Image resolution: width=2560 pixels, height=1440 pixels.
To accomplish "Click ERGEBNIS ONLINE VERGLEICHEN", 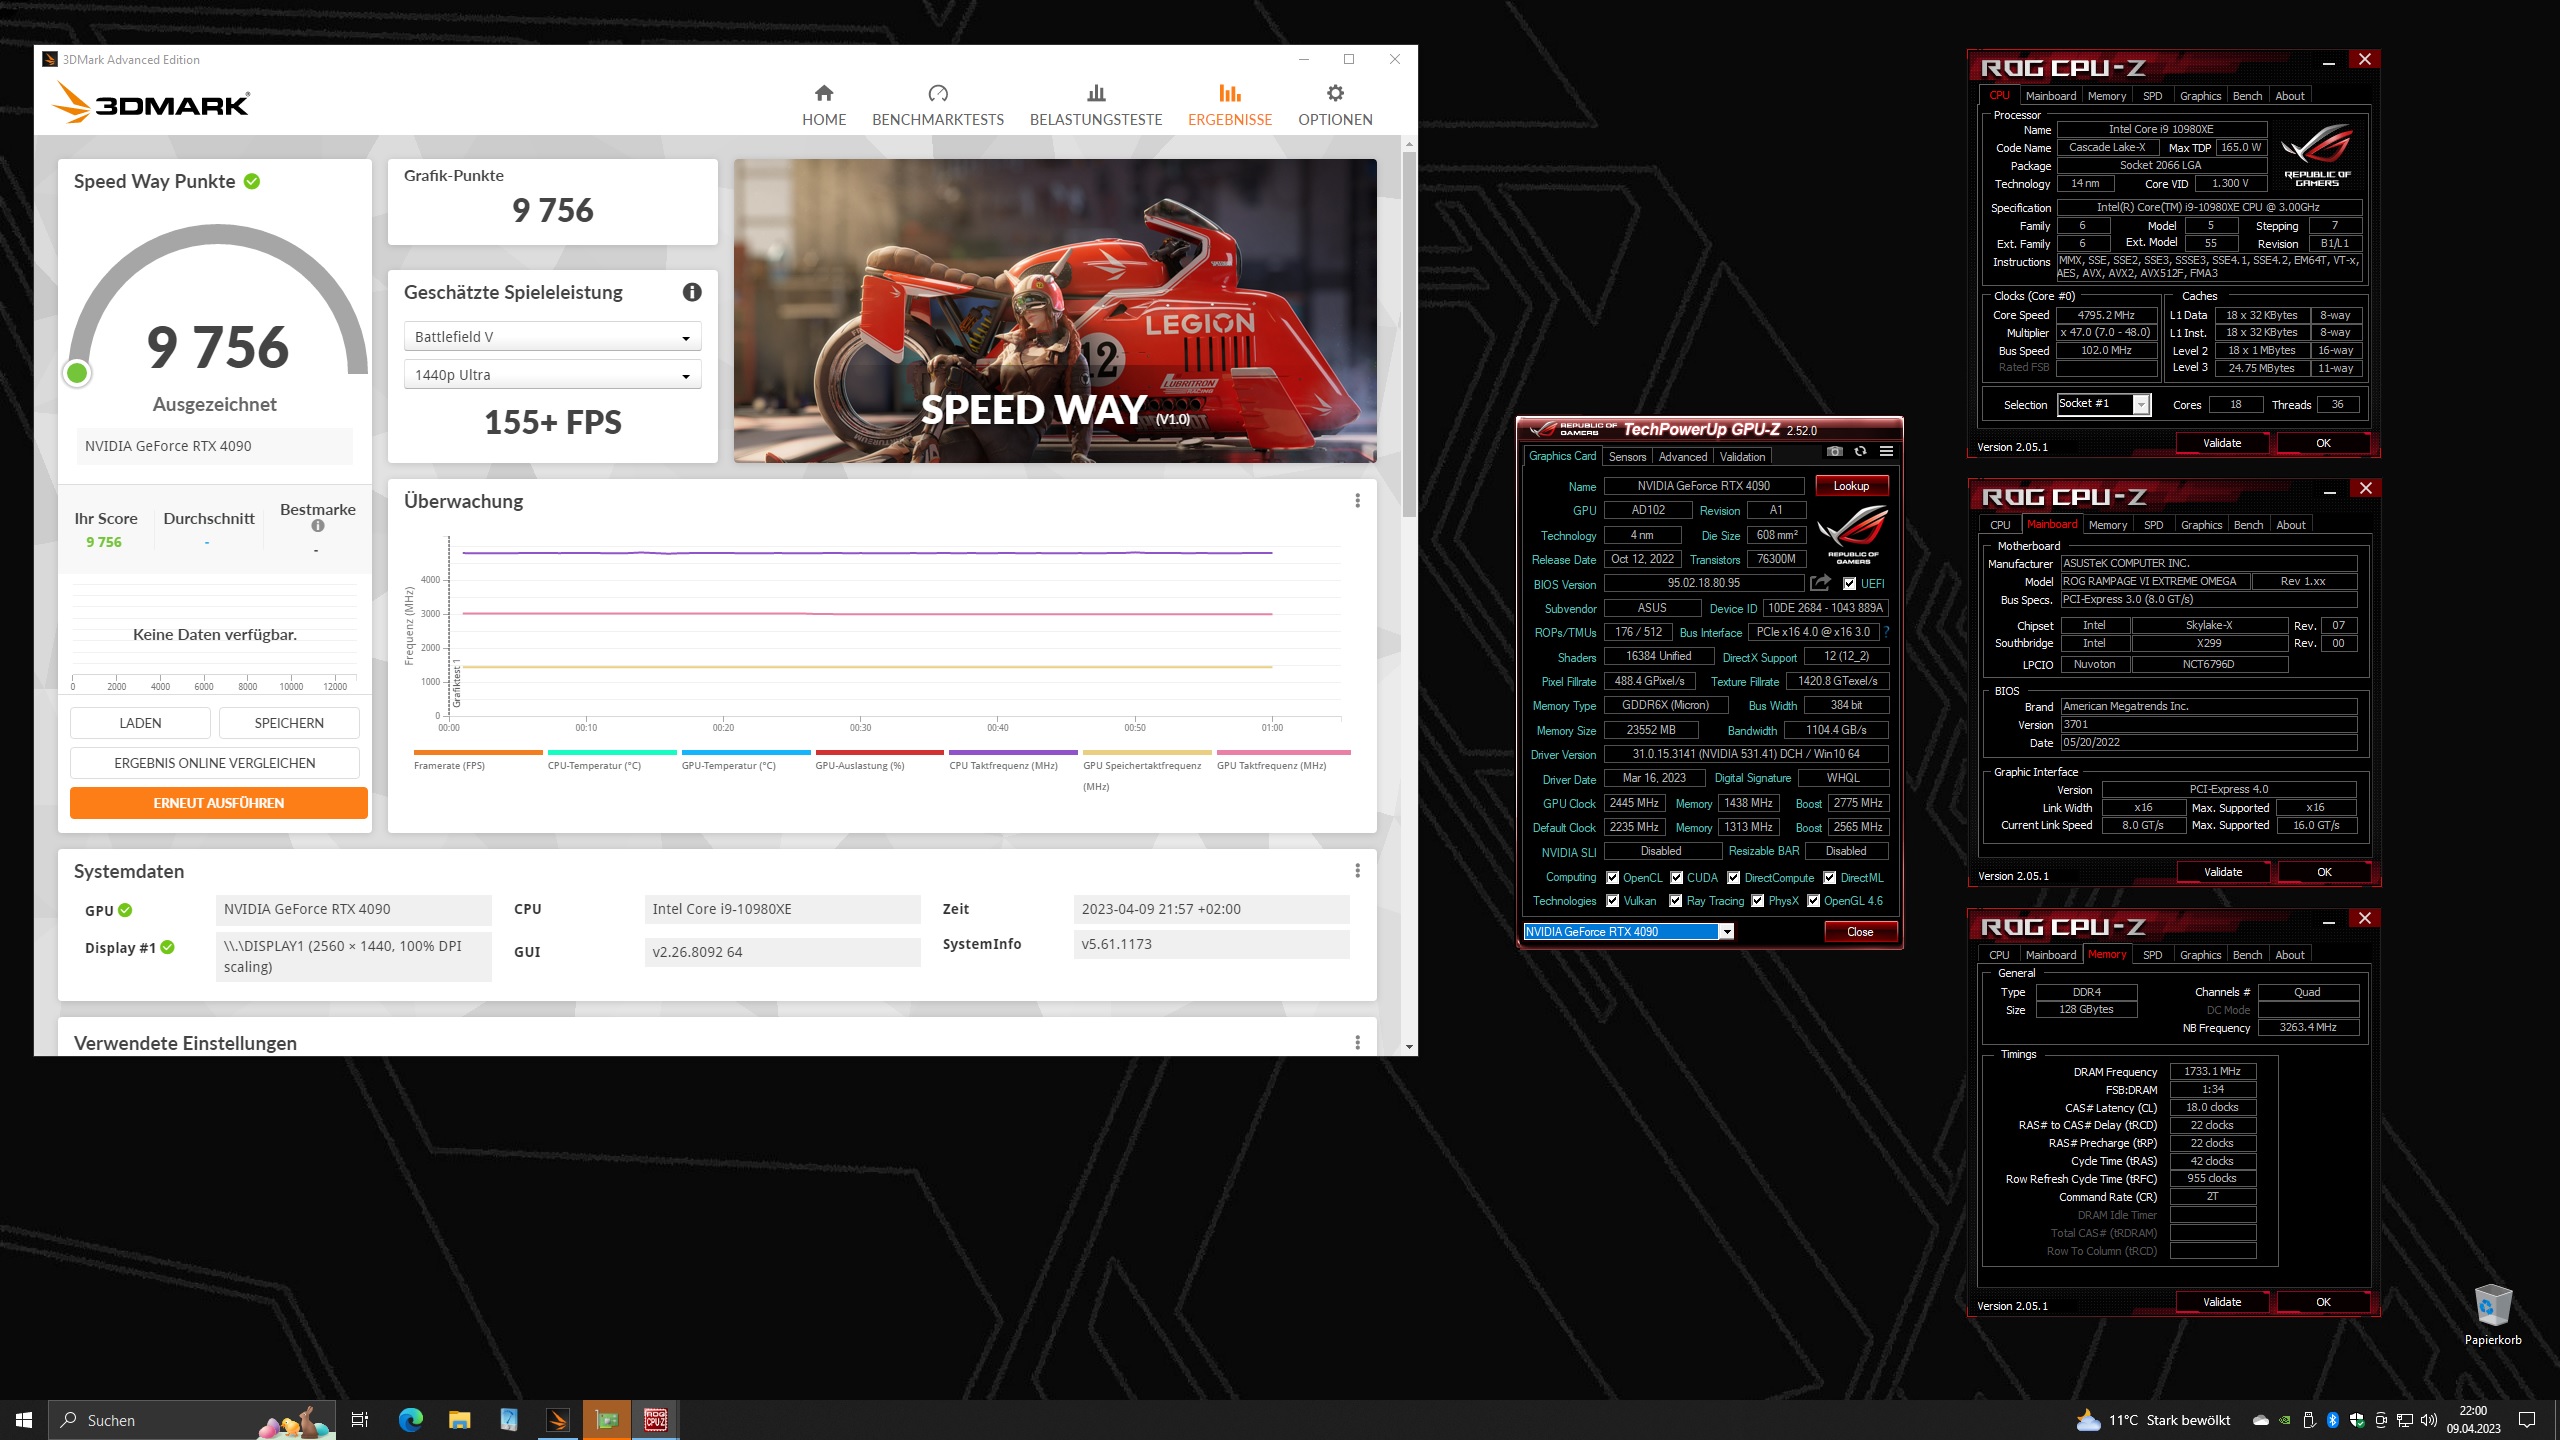I will coord(215,763).
